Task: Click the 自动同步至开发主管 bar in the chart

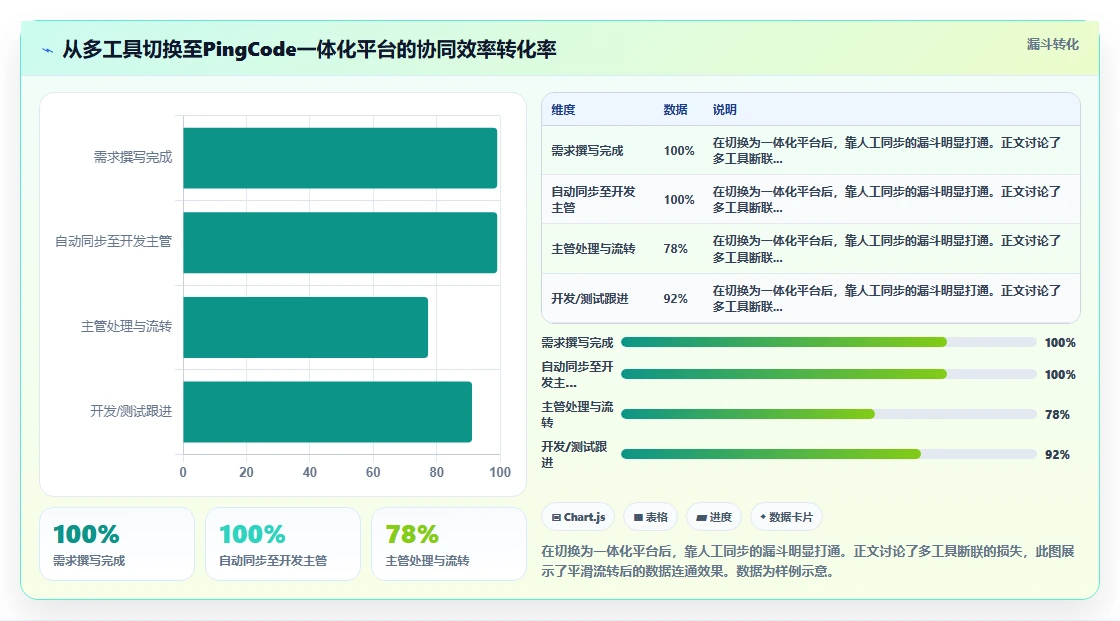Action: point(340,242)
